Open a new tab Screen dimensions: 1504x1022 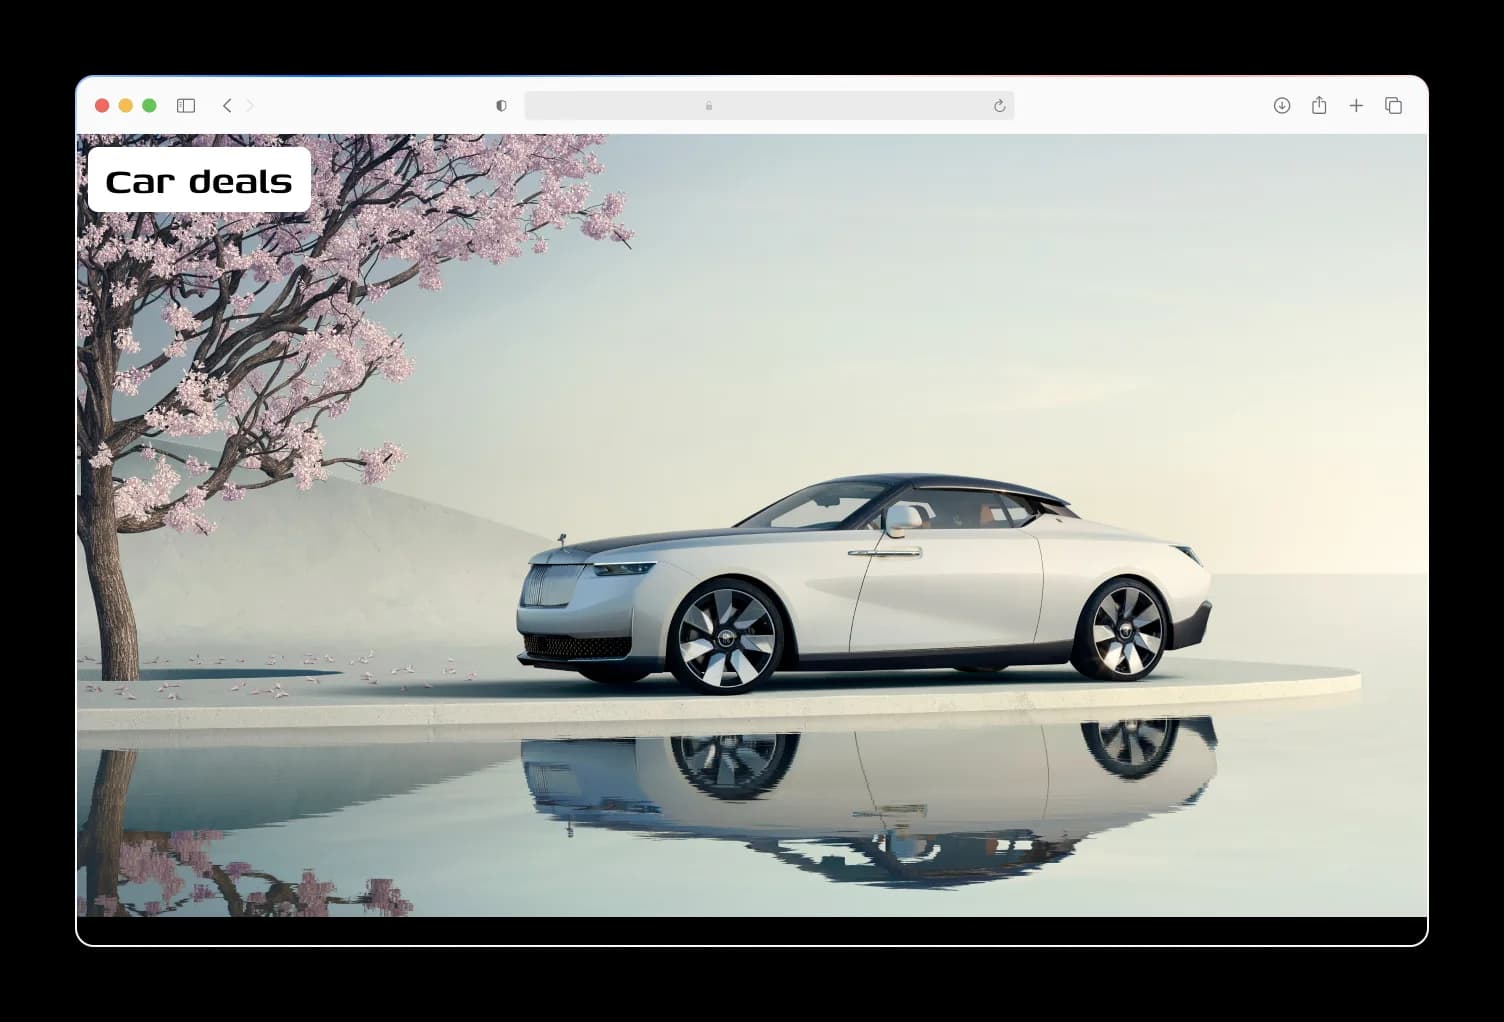[x=1356, y=106]
